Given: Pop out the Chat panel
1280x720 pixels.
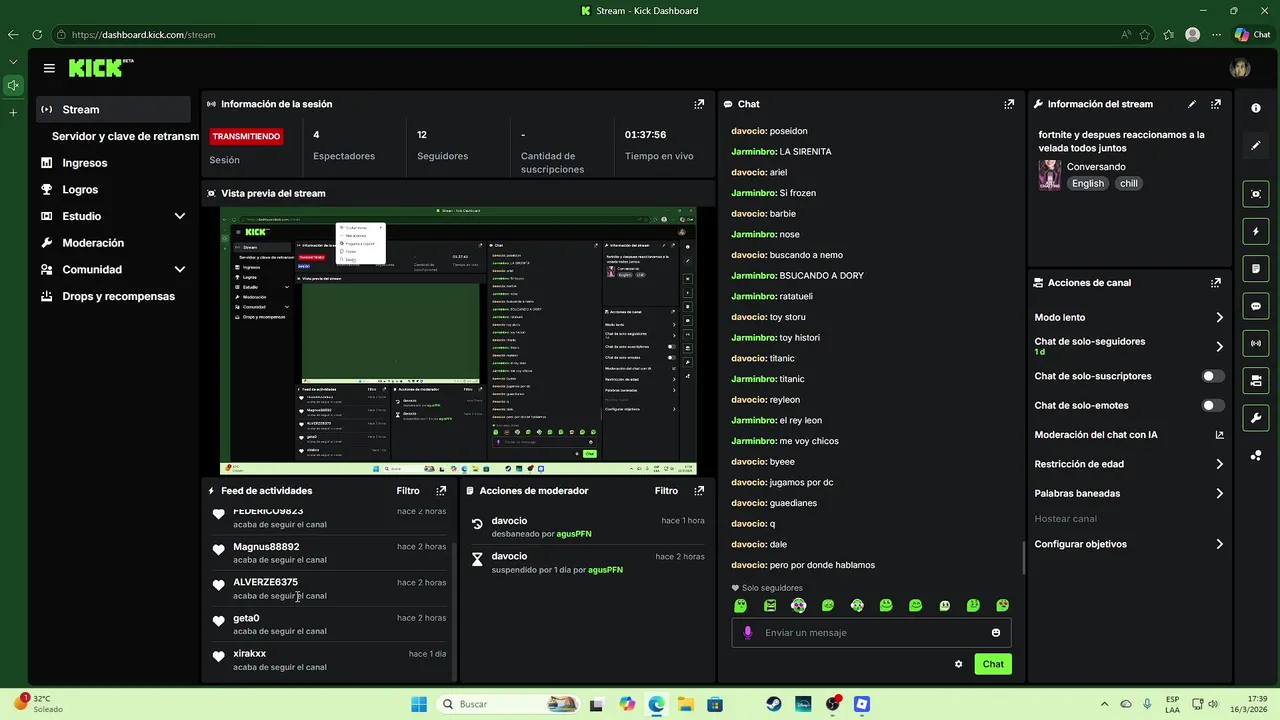Looking at the screenshot, I should 1010,104.
